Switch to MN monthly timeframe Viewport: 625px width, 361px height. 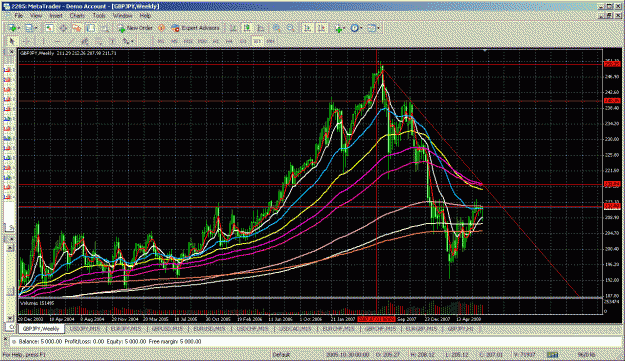point(271,41)
